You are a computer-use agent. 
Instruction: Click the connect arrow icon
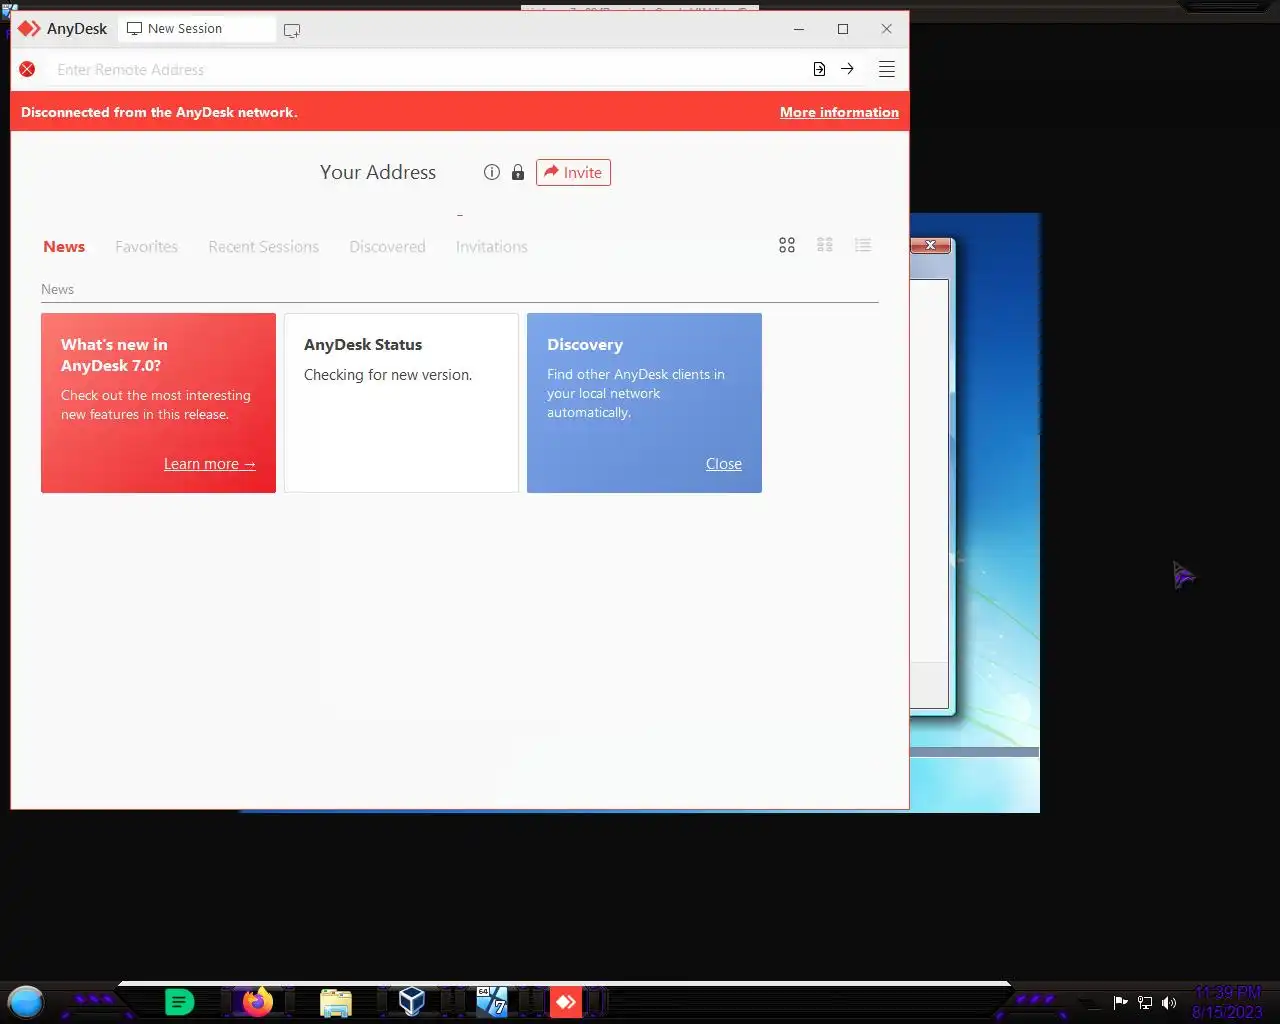click(x=847, y=69)
